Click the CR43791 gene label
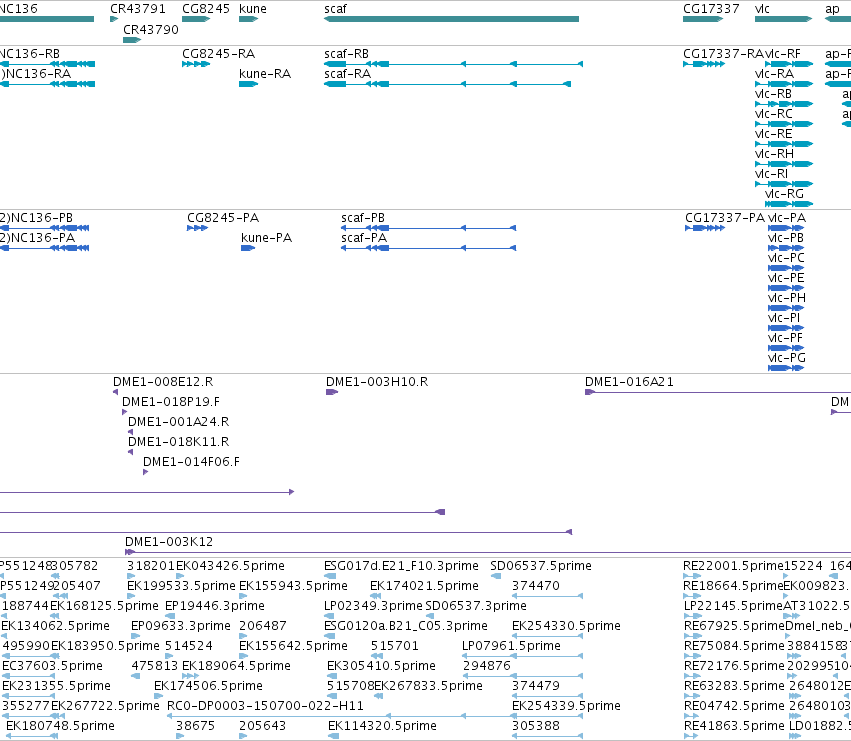This screenshot has height=741, width=851. pos(138,9)
